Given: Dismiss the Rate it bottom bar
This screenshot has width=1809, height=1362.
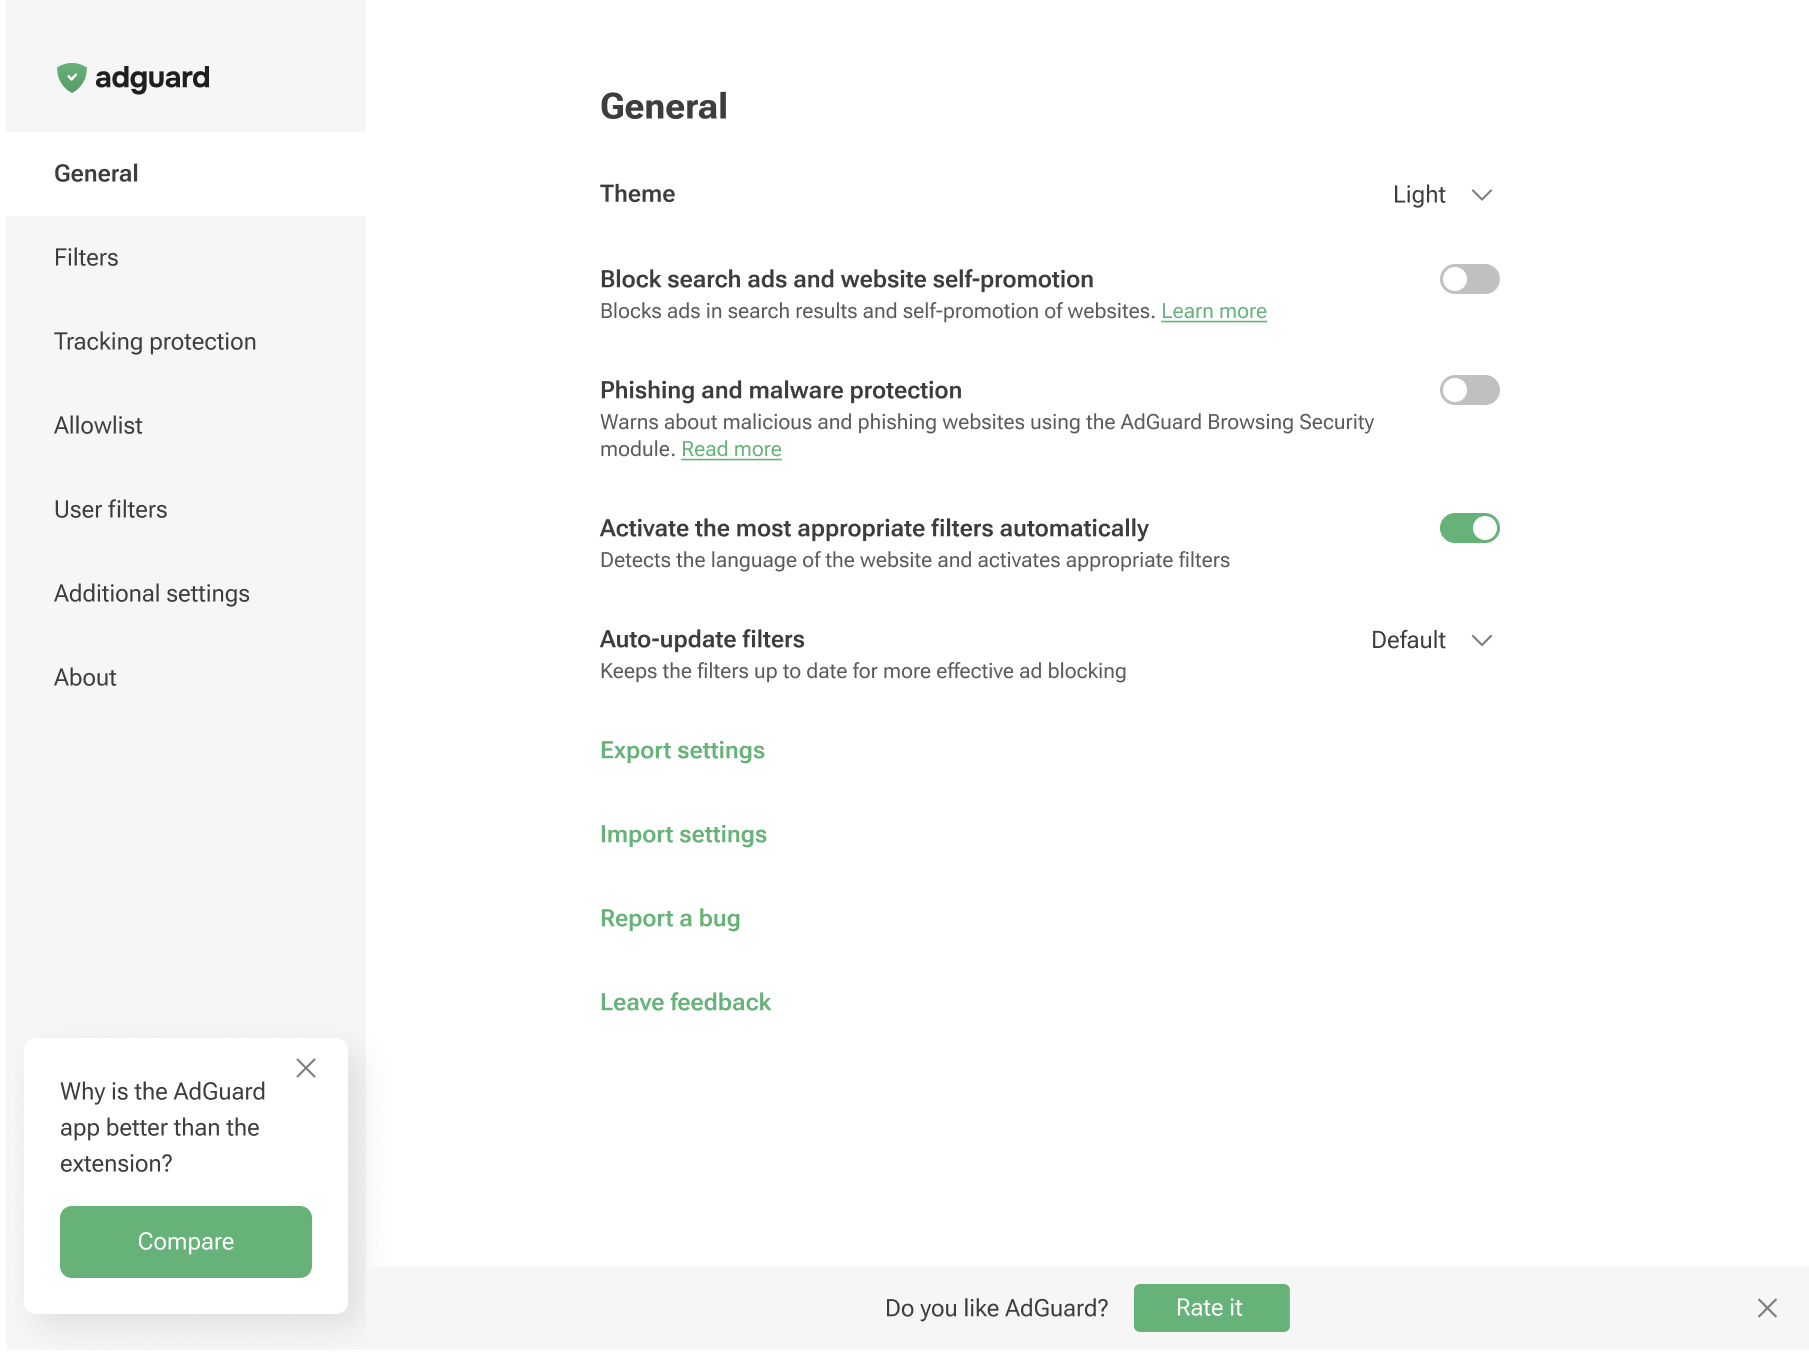Looking at the screenshot, I should tap(1767, 1308).
